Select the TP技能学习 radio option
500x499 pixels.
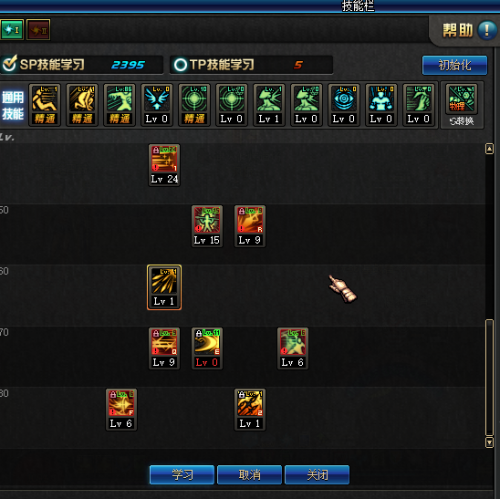point(180,65)
